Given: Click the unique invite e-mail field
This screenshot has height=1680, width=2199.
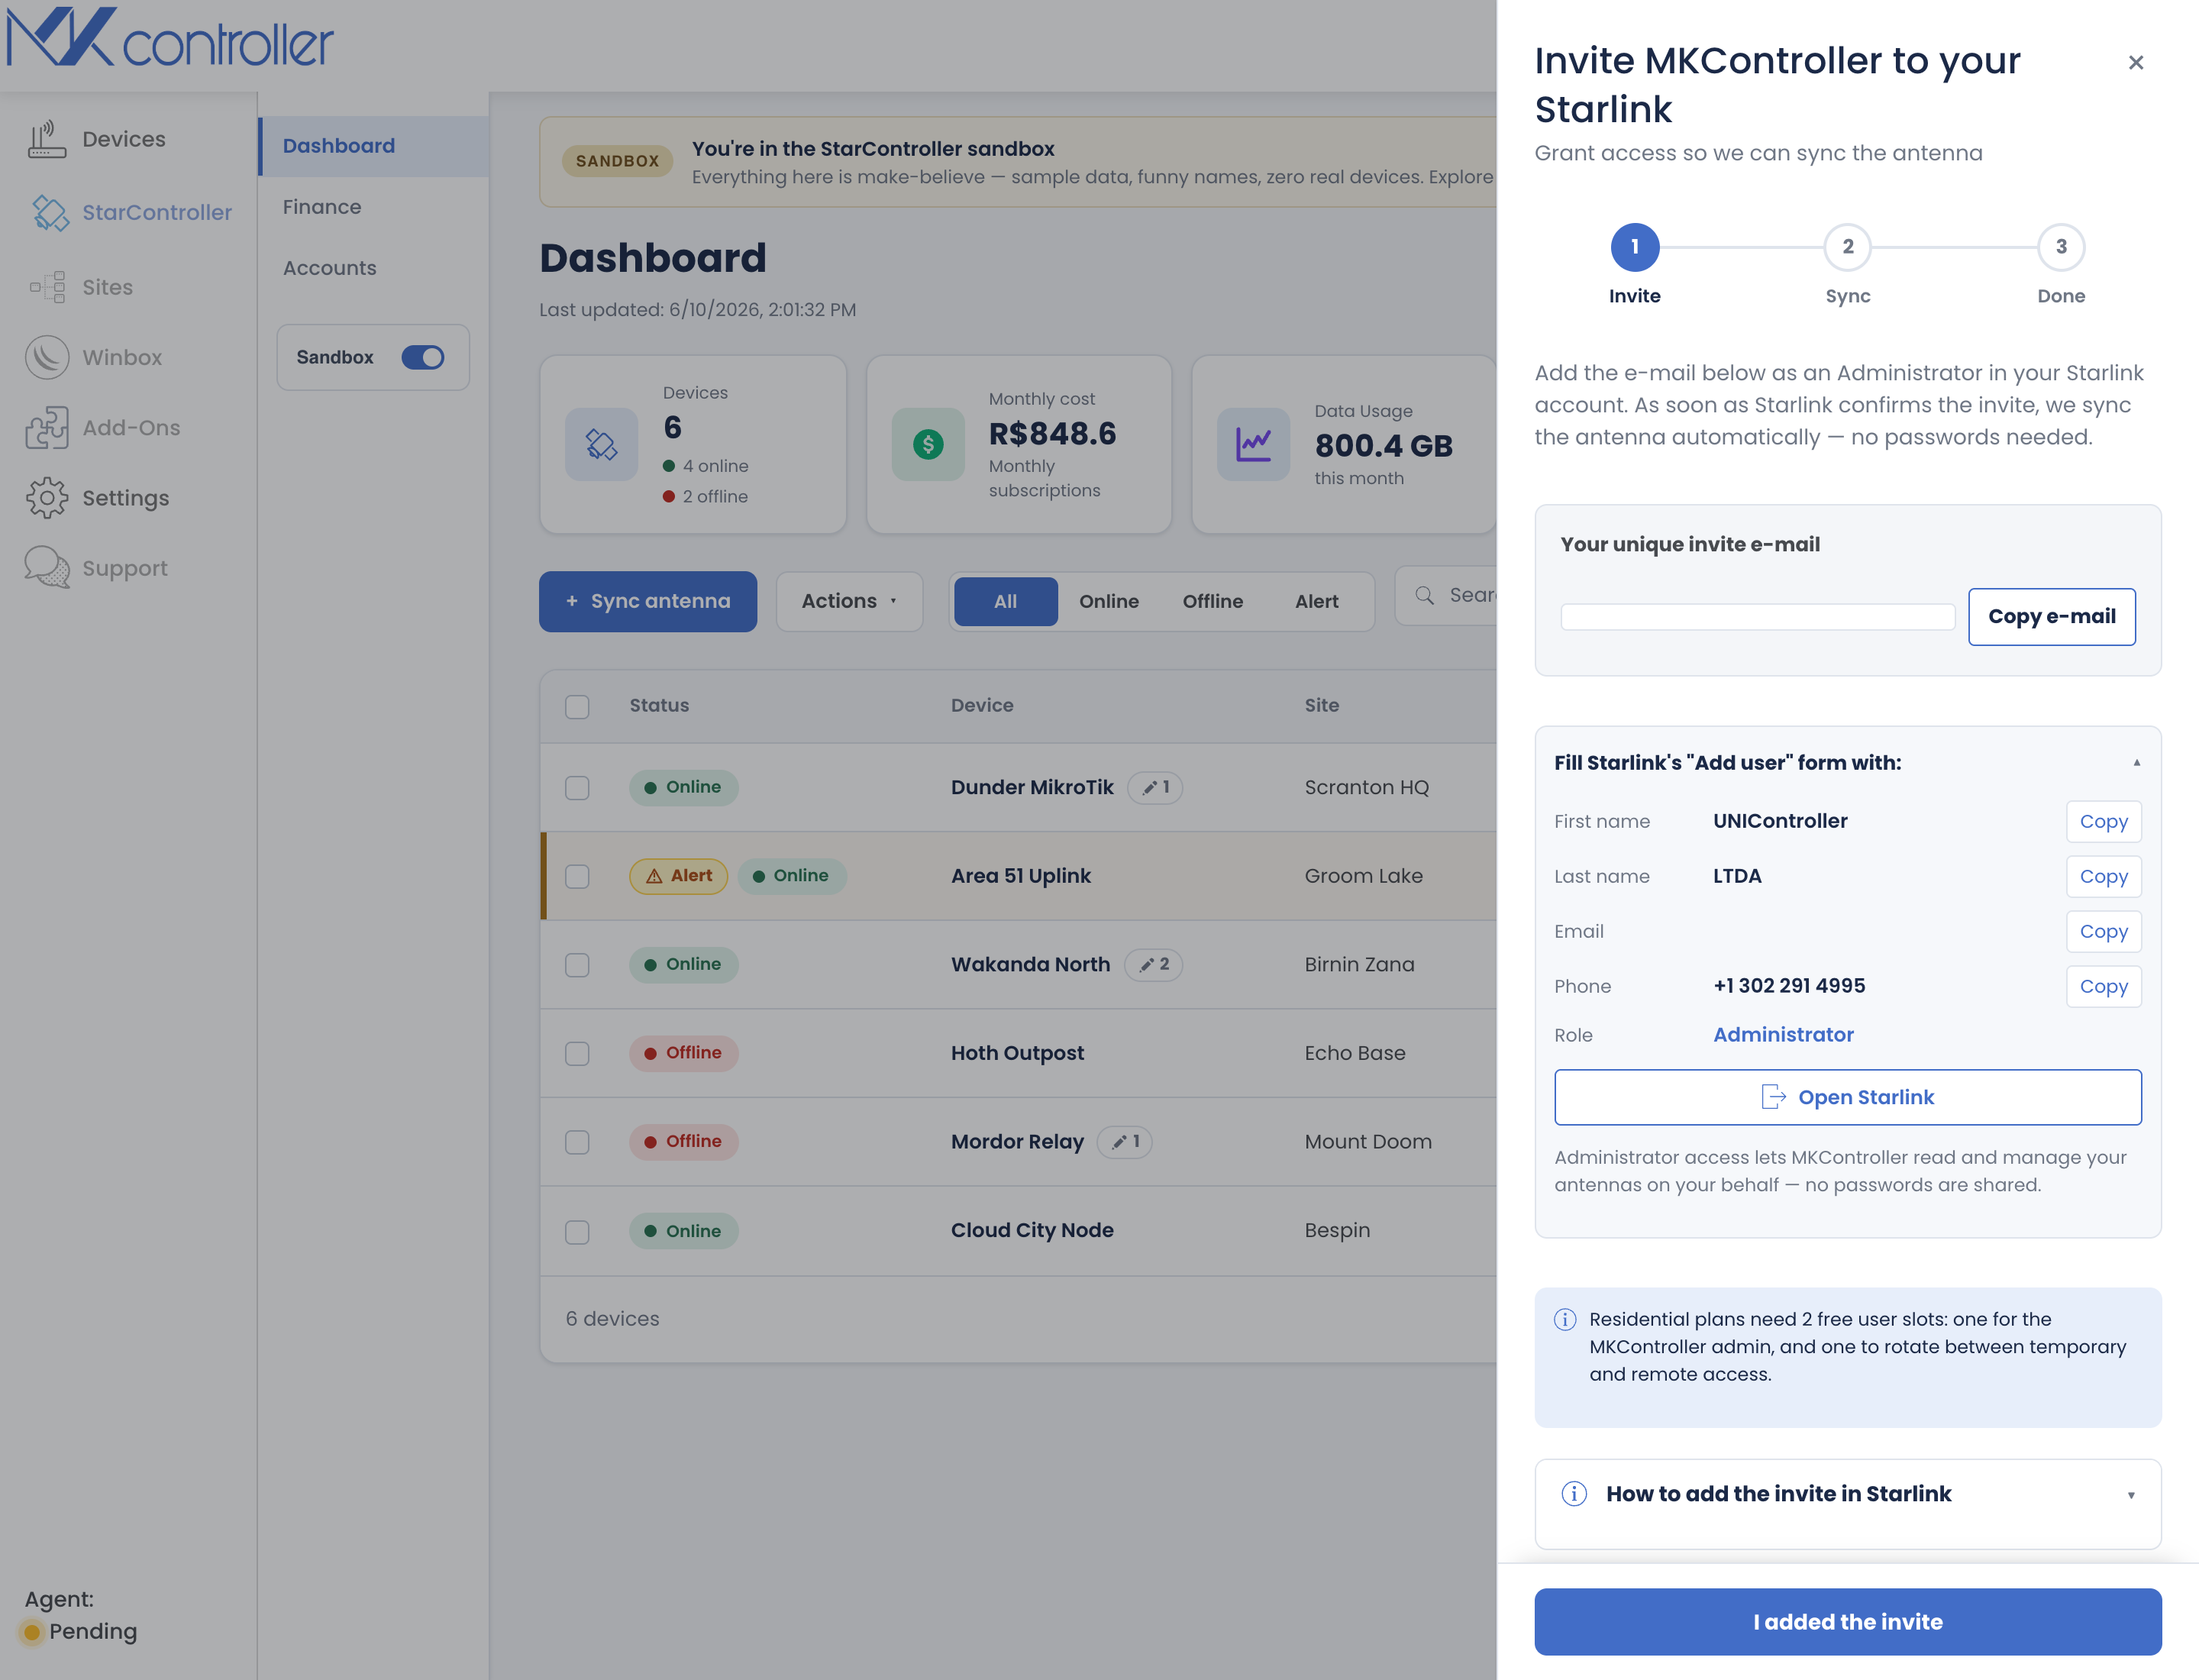Looking at the screenshot, I should [x=1757, y=617].
